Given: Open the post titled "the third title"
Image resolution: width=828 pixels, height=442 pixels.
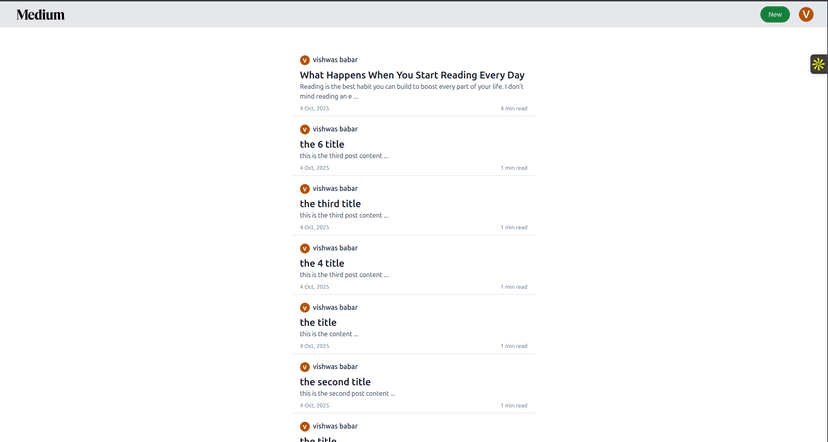Looking at the screenshot, I should pyautogui.click(x=330, y=204).
